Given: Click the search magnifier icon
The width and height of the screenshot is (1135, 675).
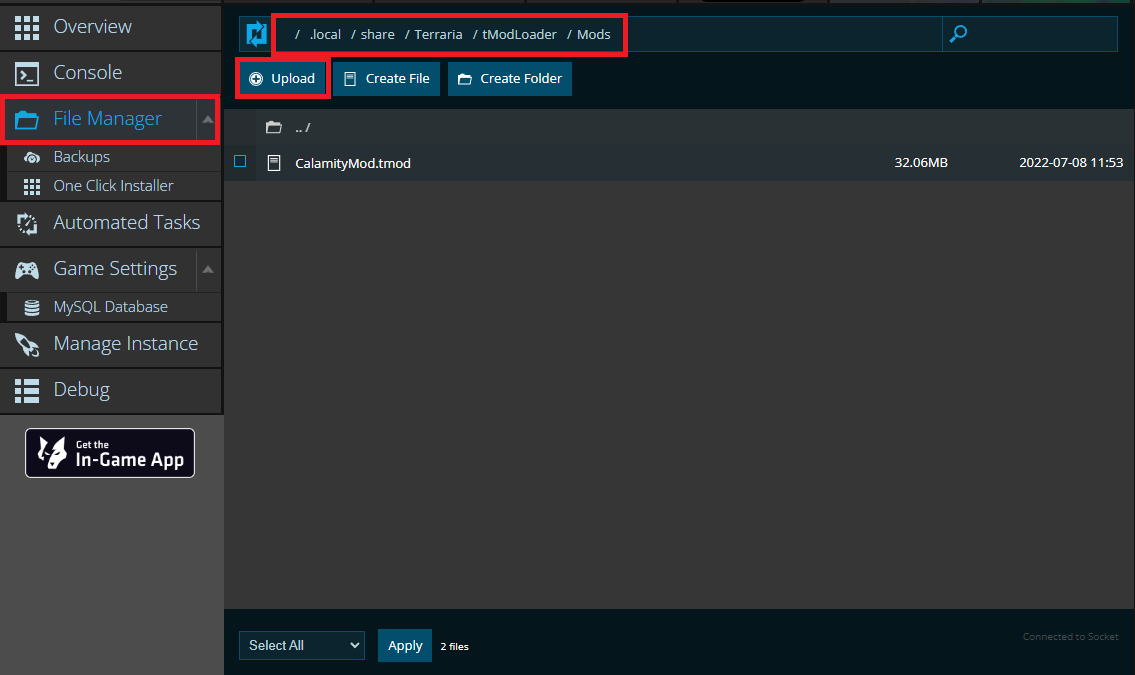Looking at the screenshot, I should pyautogui.click(x=958, y=34).
